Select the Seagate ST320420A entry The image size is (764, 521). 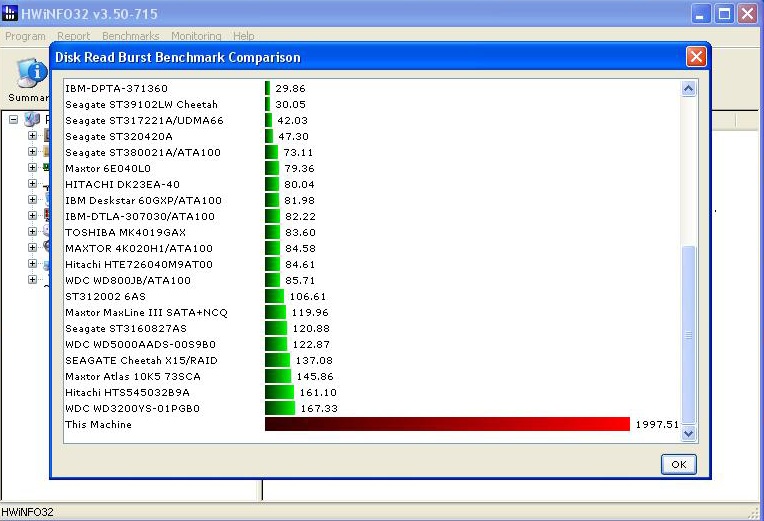(x=119, y=136)
